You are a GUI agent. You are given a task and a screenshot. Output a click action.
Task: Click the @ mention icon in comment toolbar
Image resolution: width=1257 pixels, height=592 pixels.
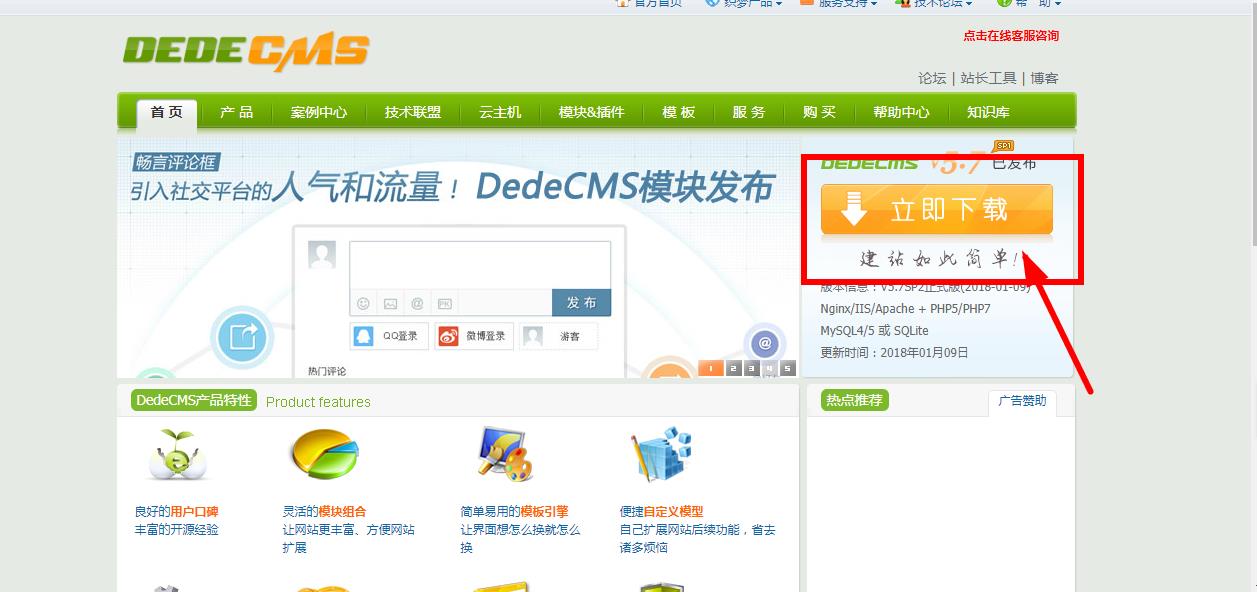pyautogui.click(x=418, y=302)
